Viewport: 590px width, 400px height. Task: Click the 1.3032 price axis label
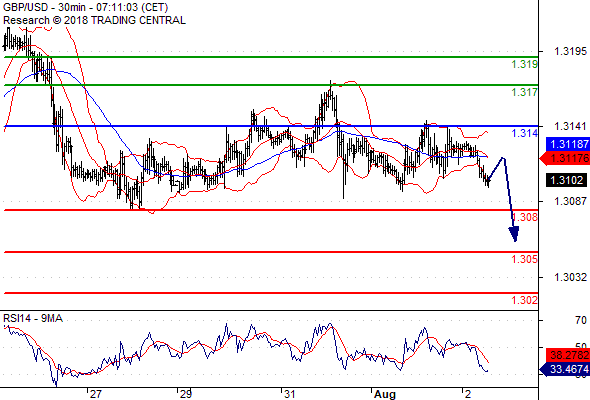point(570,277)
